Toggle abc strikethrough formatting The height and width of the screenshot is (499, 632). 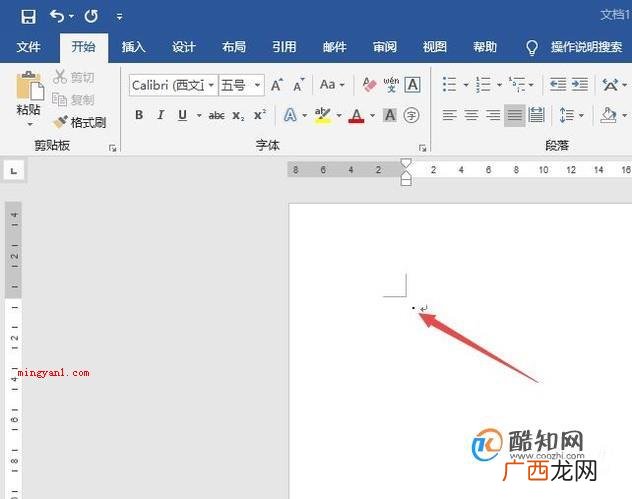[x=216, y=116]
